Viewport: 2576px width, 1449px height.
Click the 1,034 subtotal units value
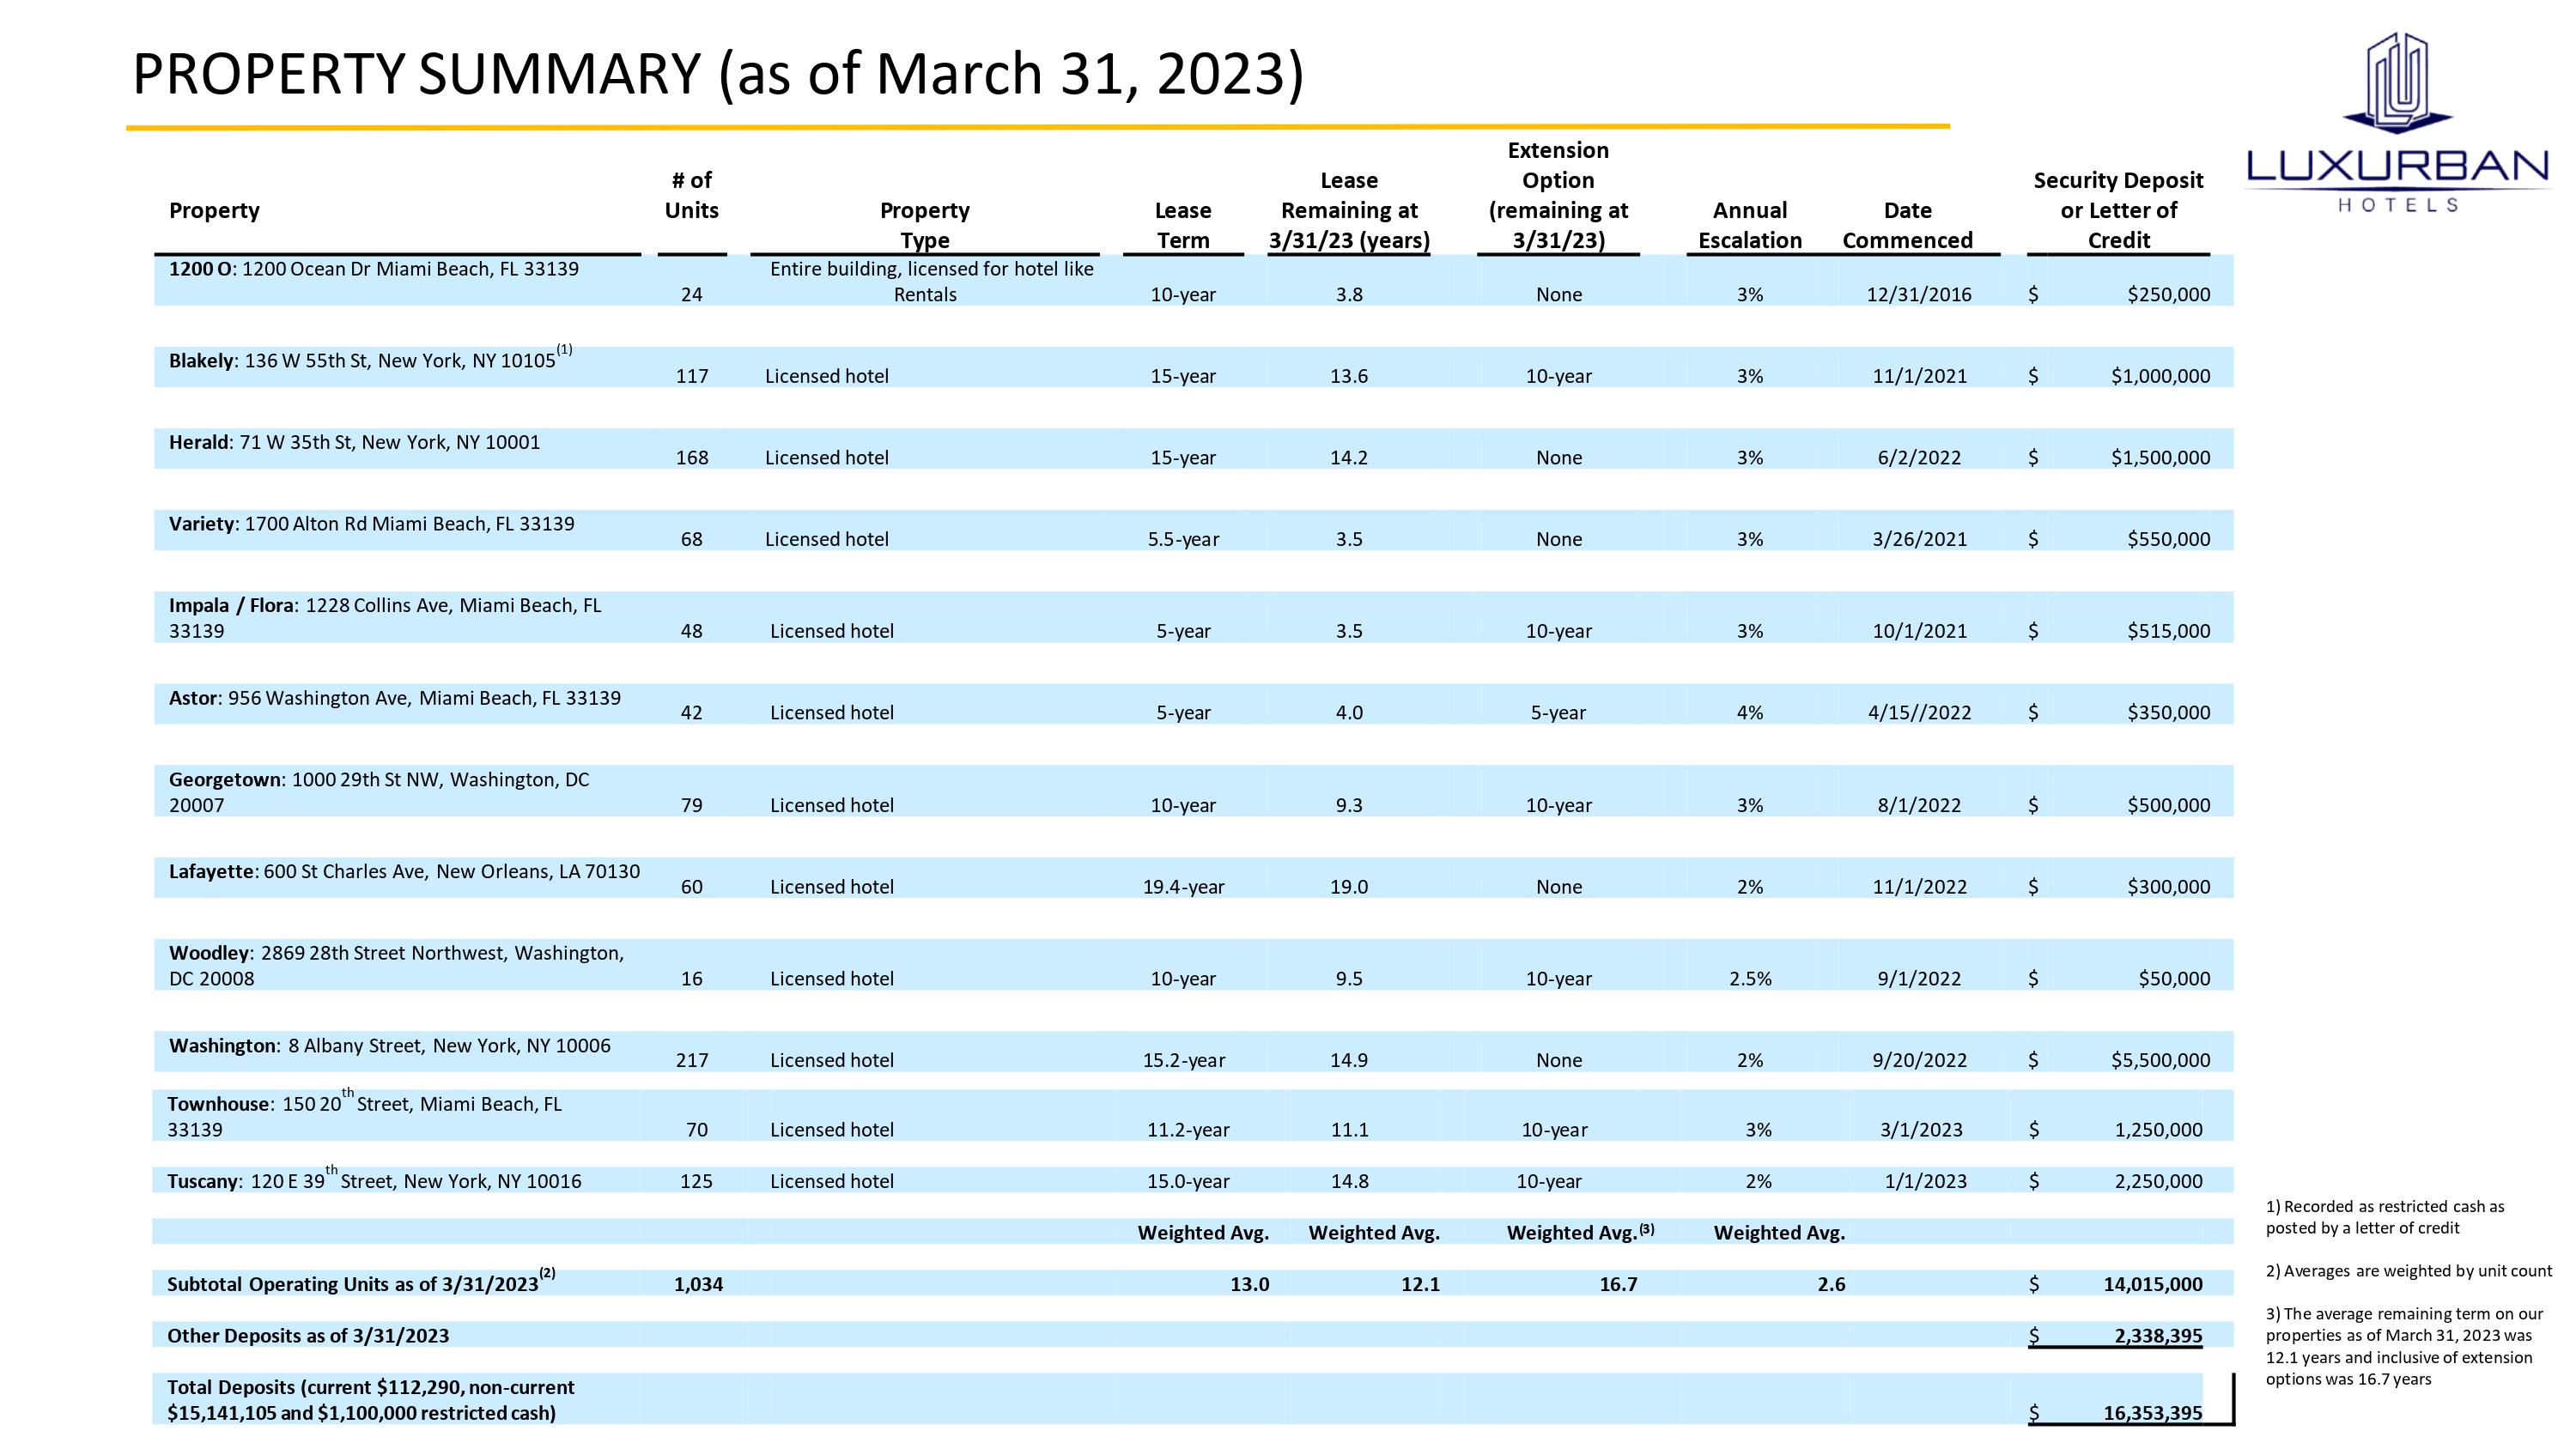(698, 1285)
